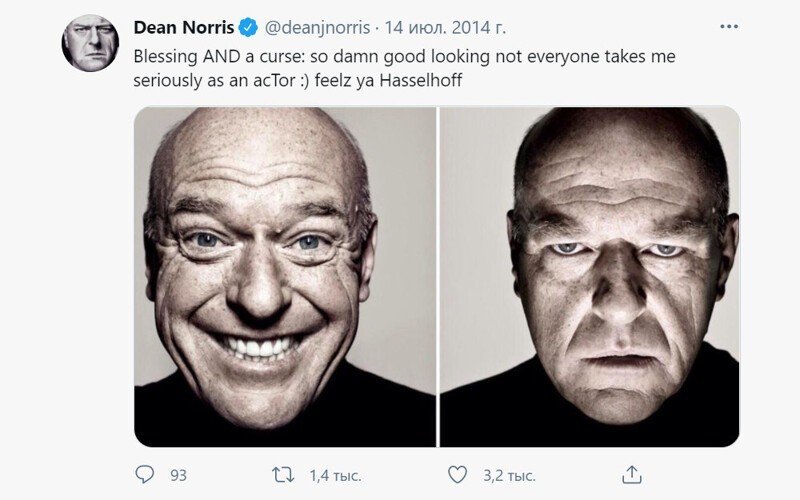This screenshot has height=500, width=800.
Task: Open the smiling portrait photo
Action: (285, 276)
